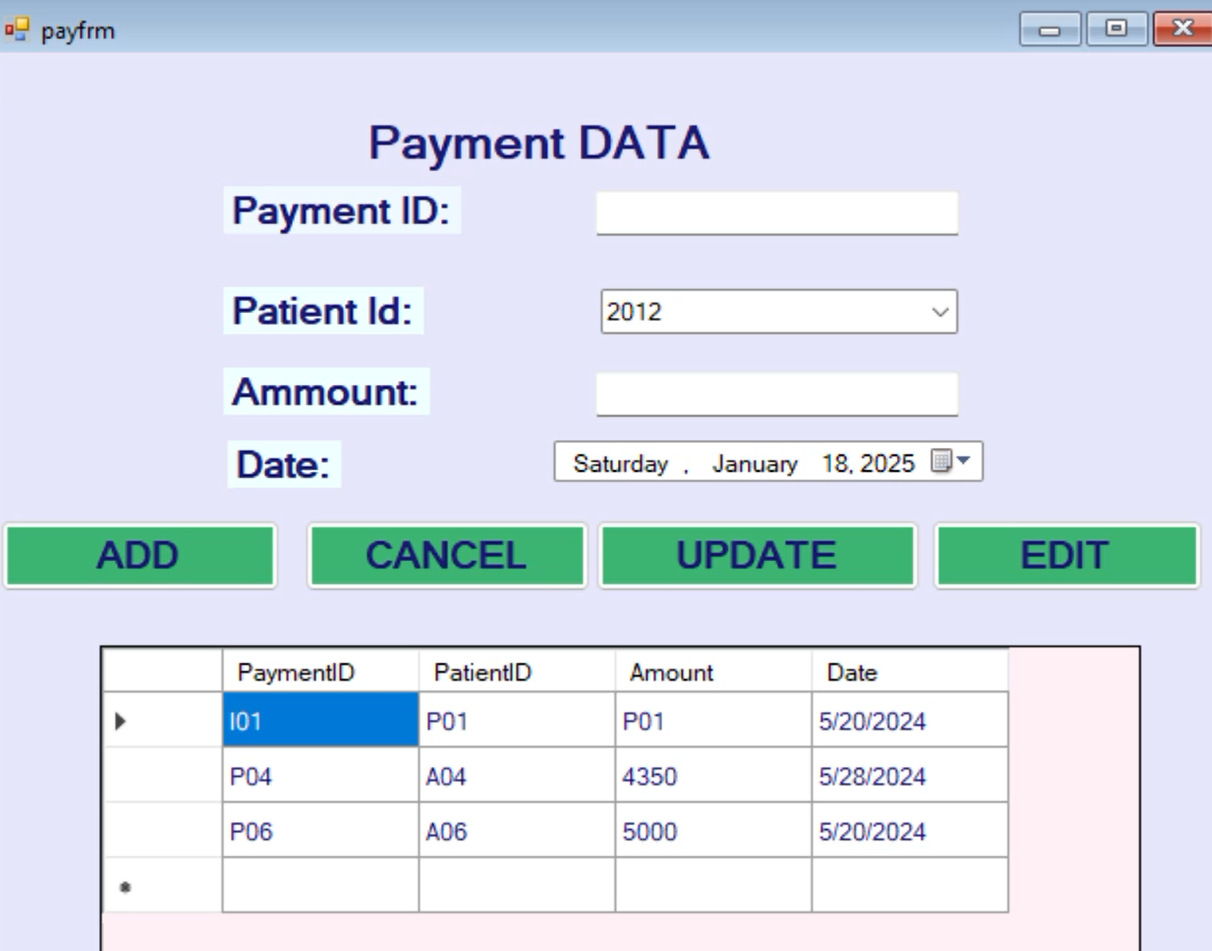Select the P01 cell in the Amount column
The height and width of the screenshot is (951, 1212).
point(713,720)
